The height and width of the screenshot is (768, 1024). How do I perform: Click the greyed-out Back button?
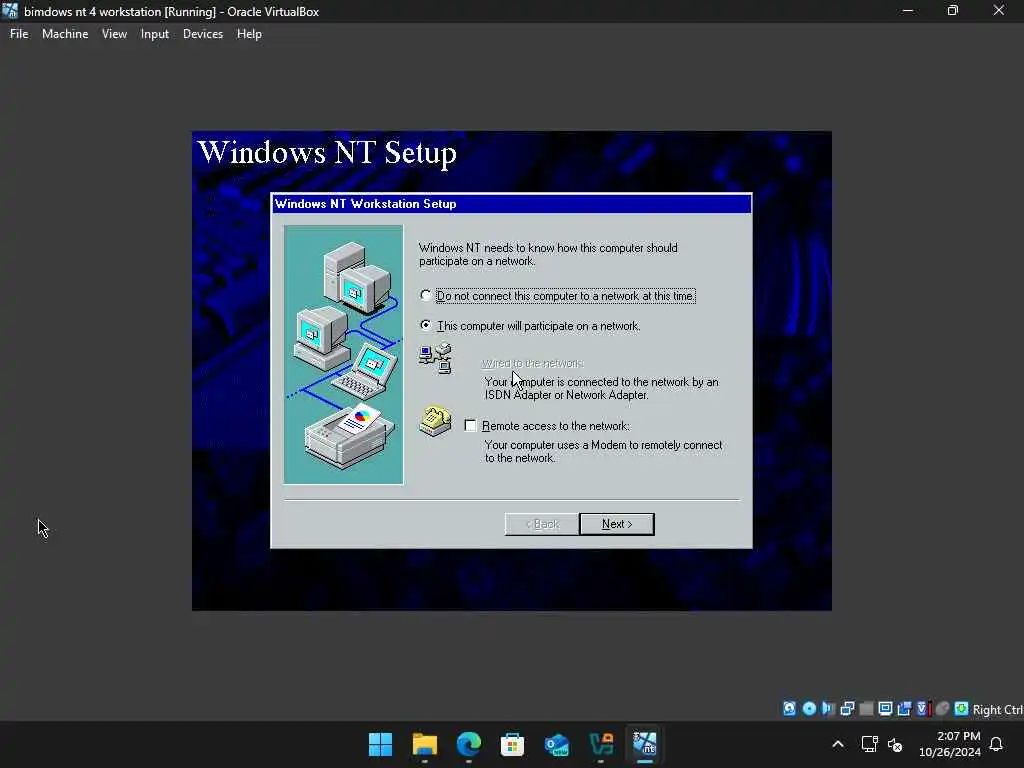click(x=542, y=524)
